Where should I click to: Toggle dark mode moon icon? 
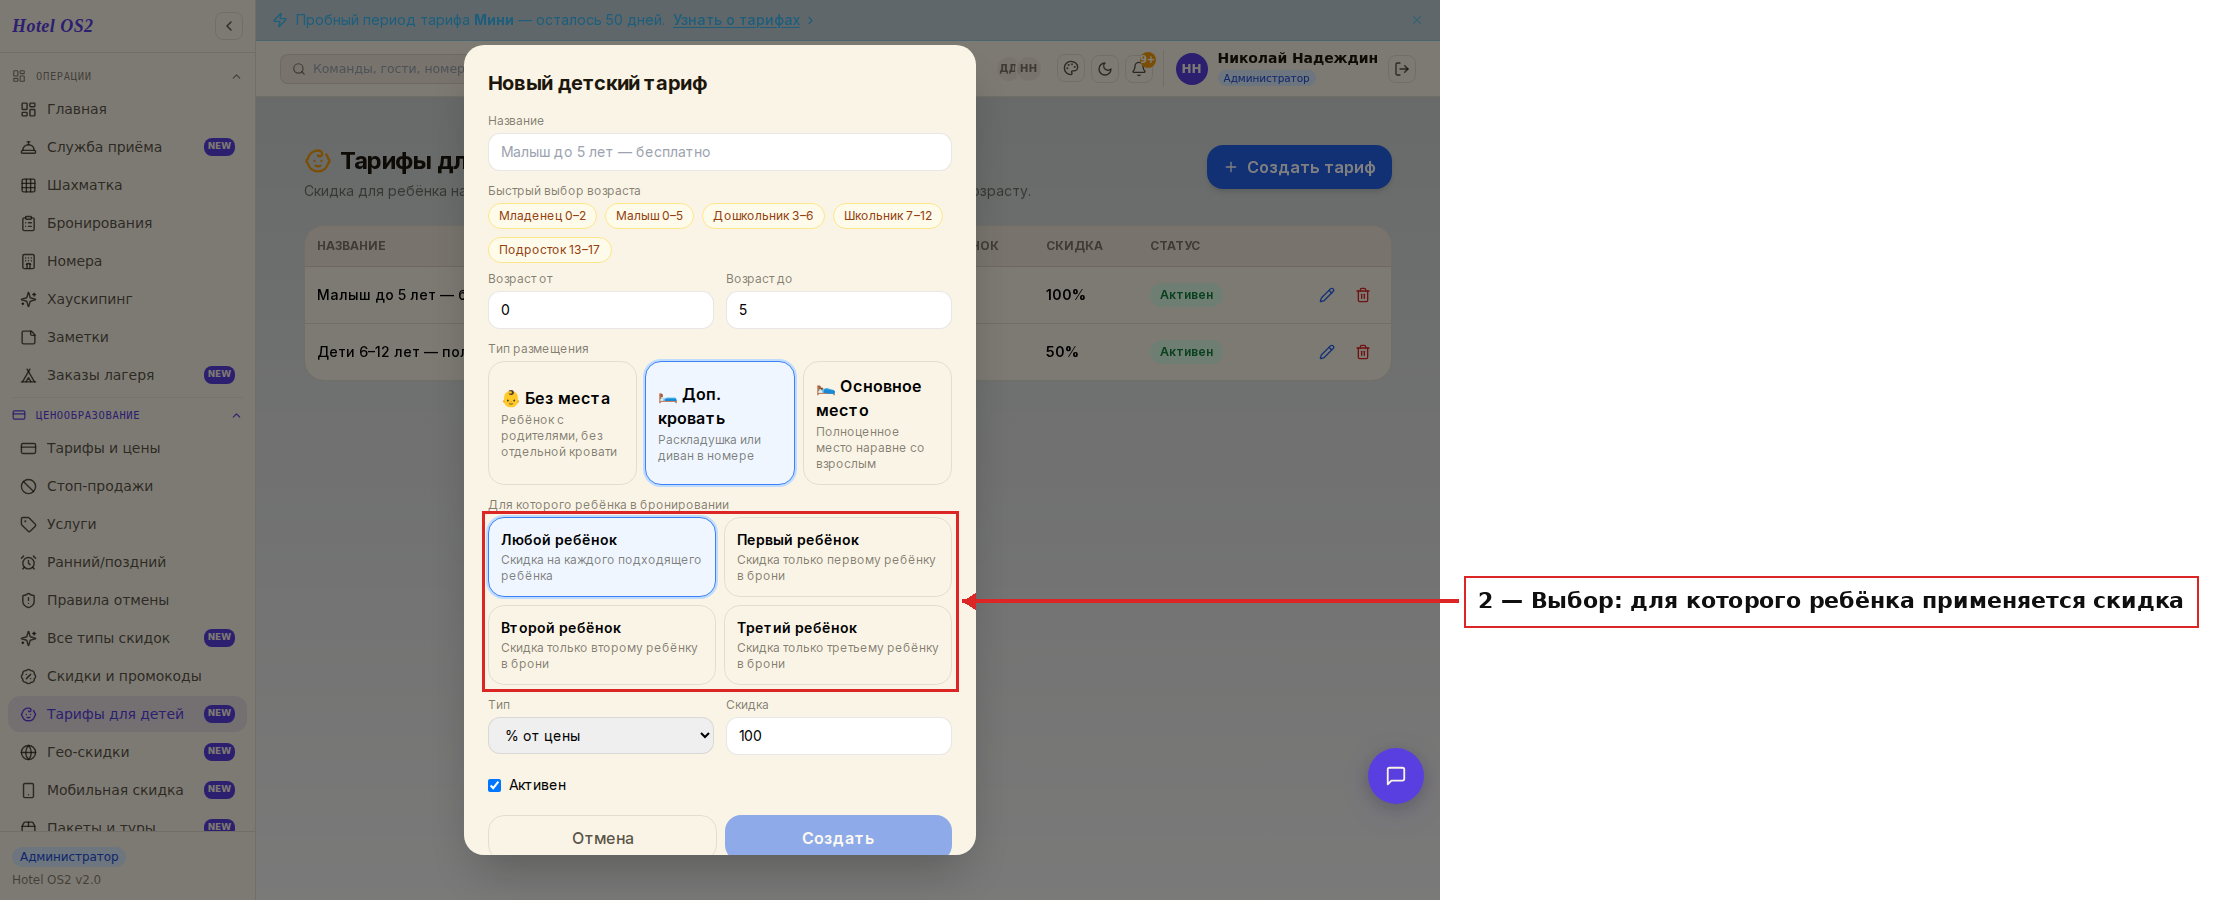point(1105,69)
